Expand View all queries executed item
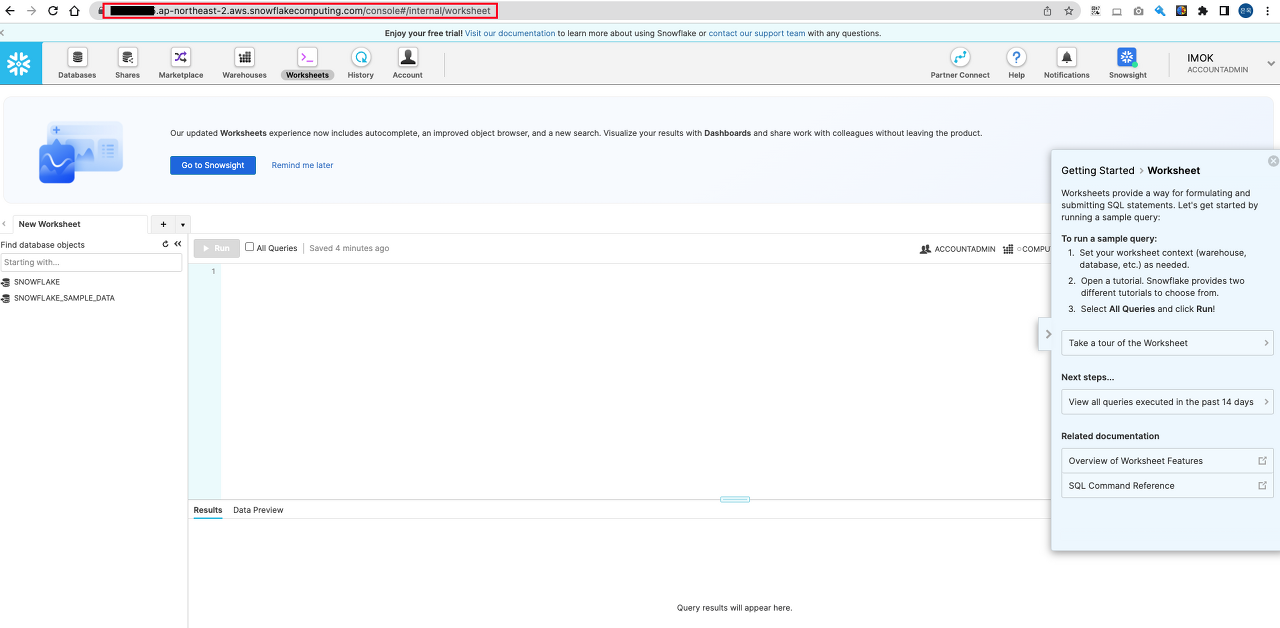Screen dimensions: 1280x628 point(1167,402)
